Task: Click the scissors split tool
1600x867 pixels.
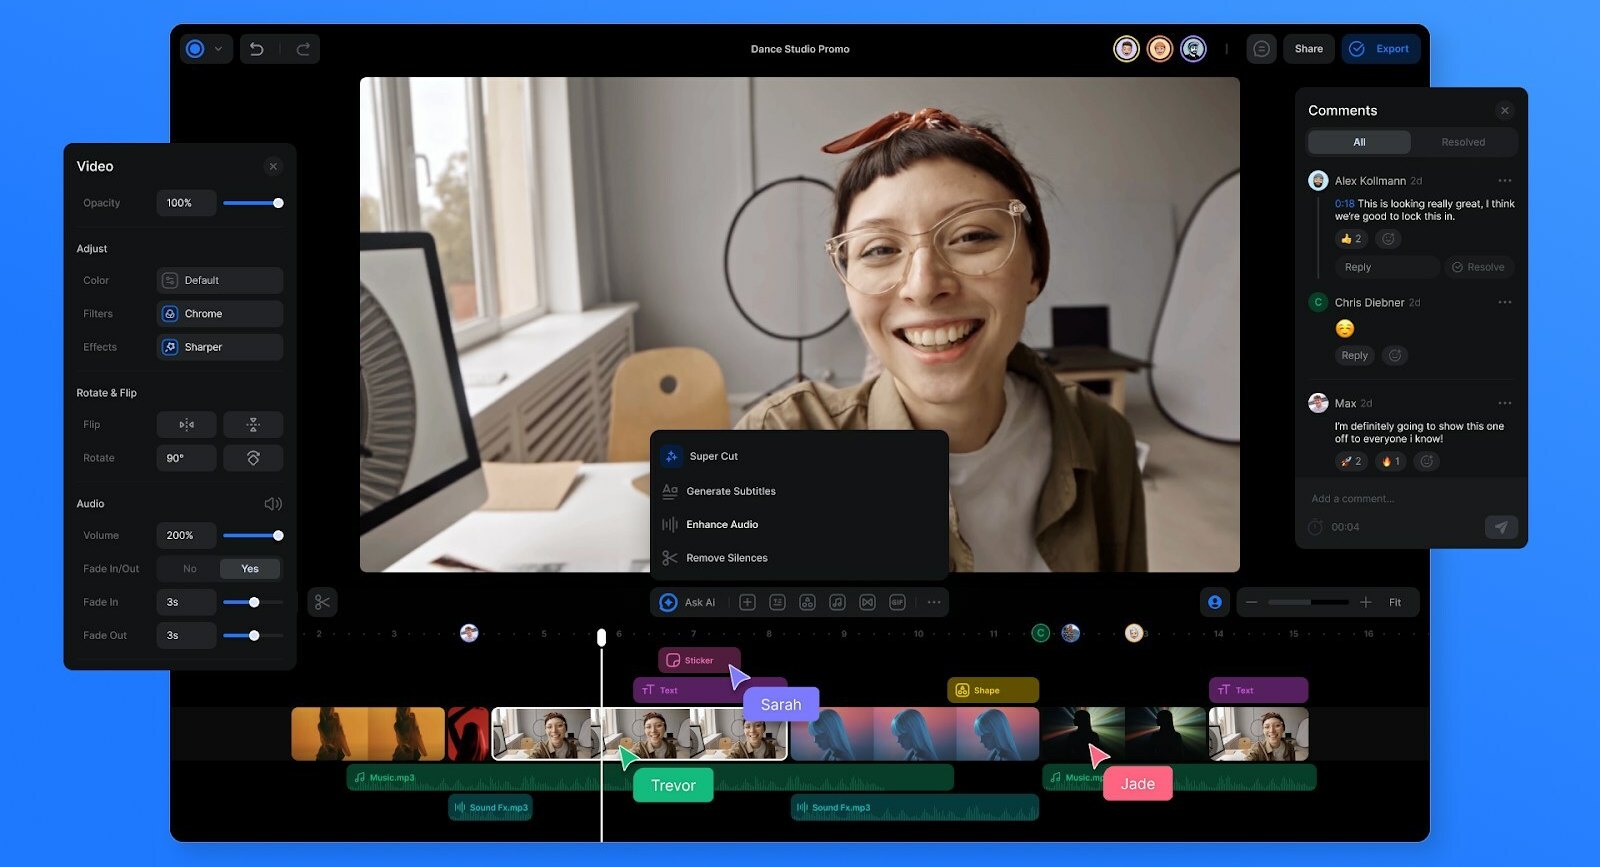Action: point(322,602)
